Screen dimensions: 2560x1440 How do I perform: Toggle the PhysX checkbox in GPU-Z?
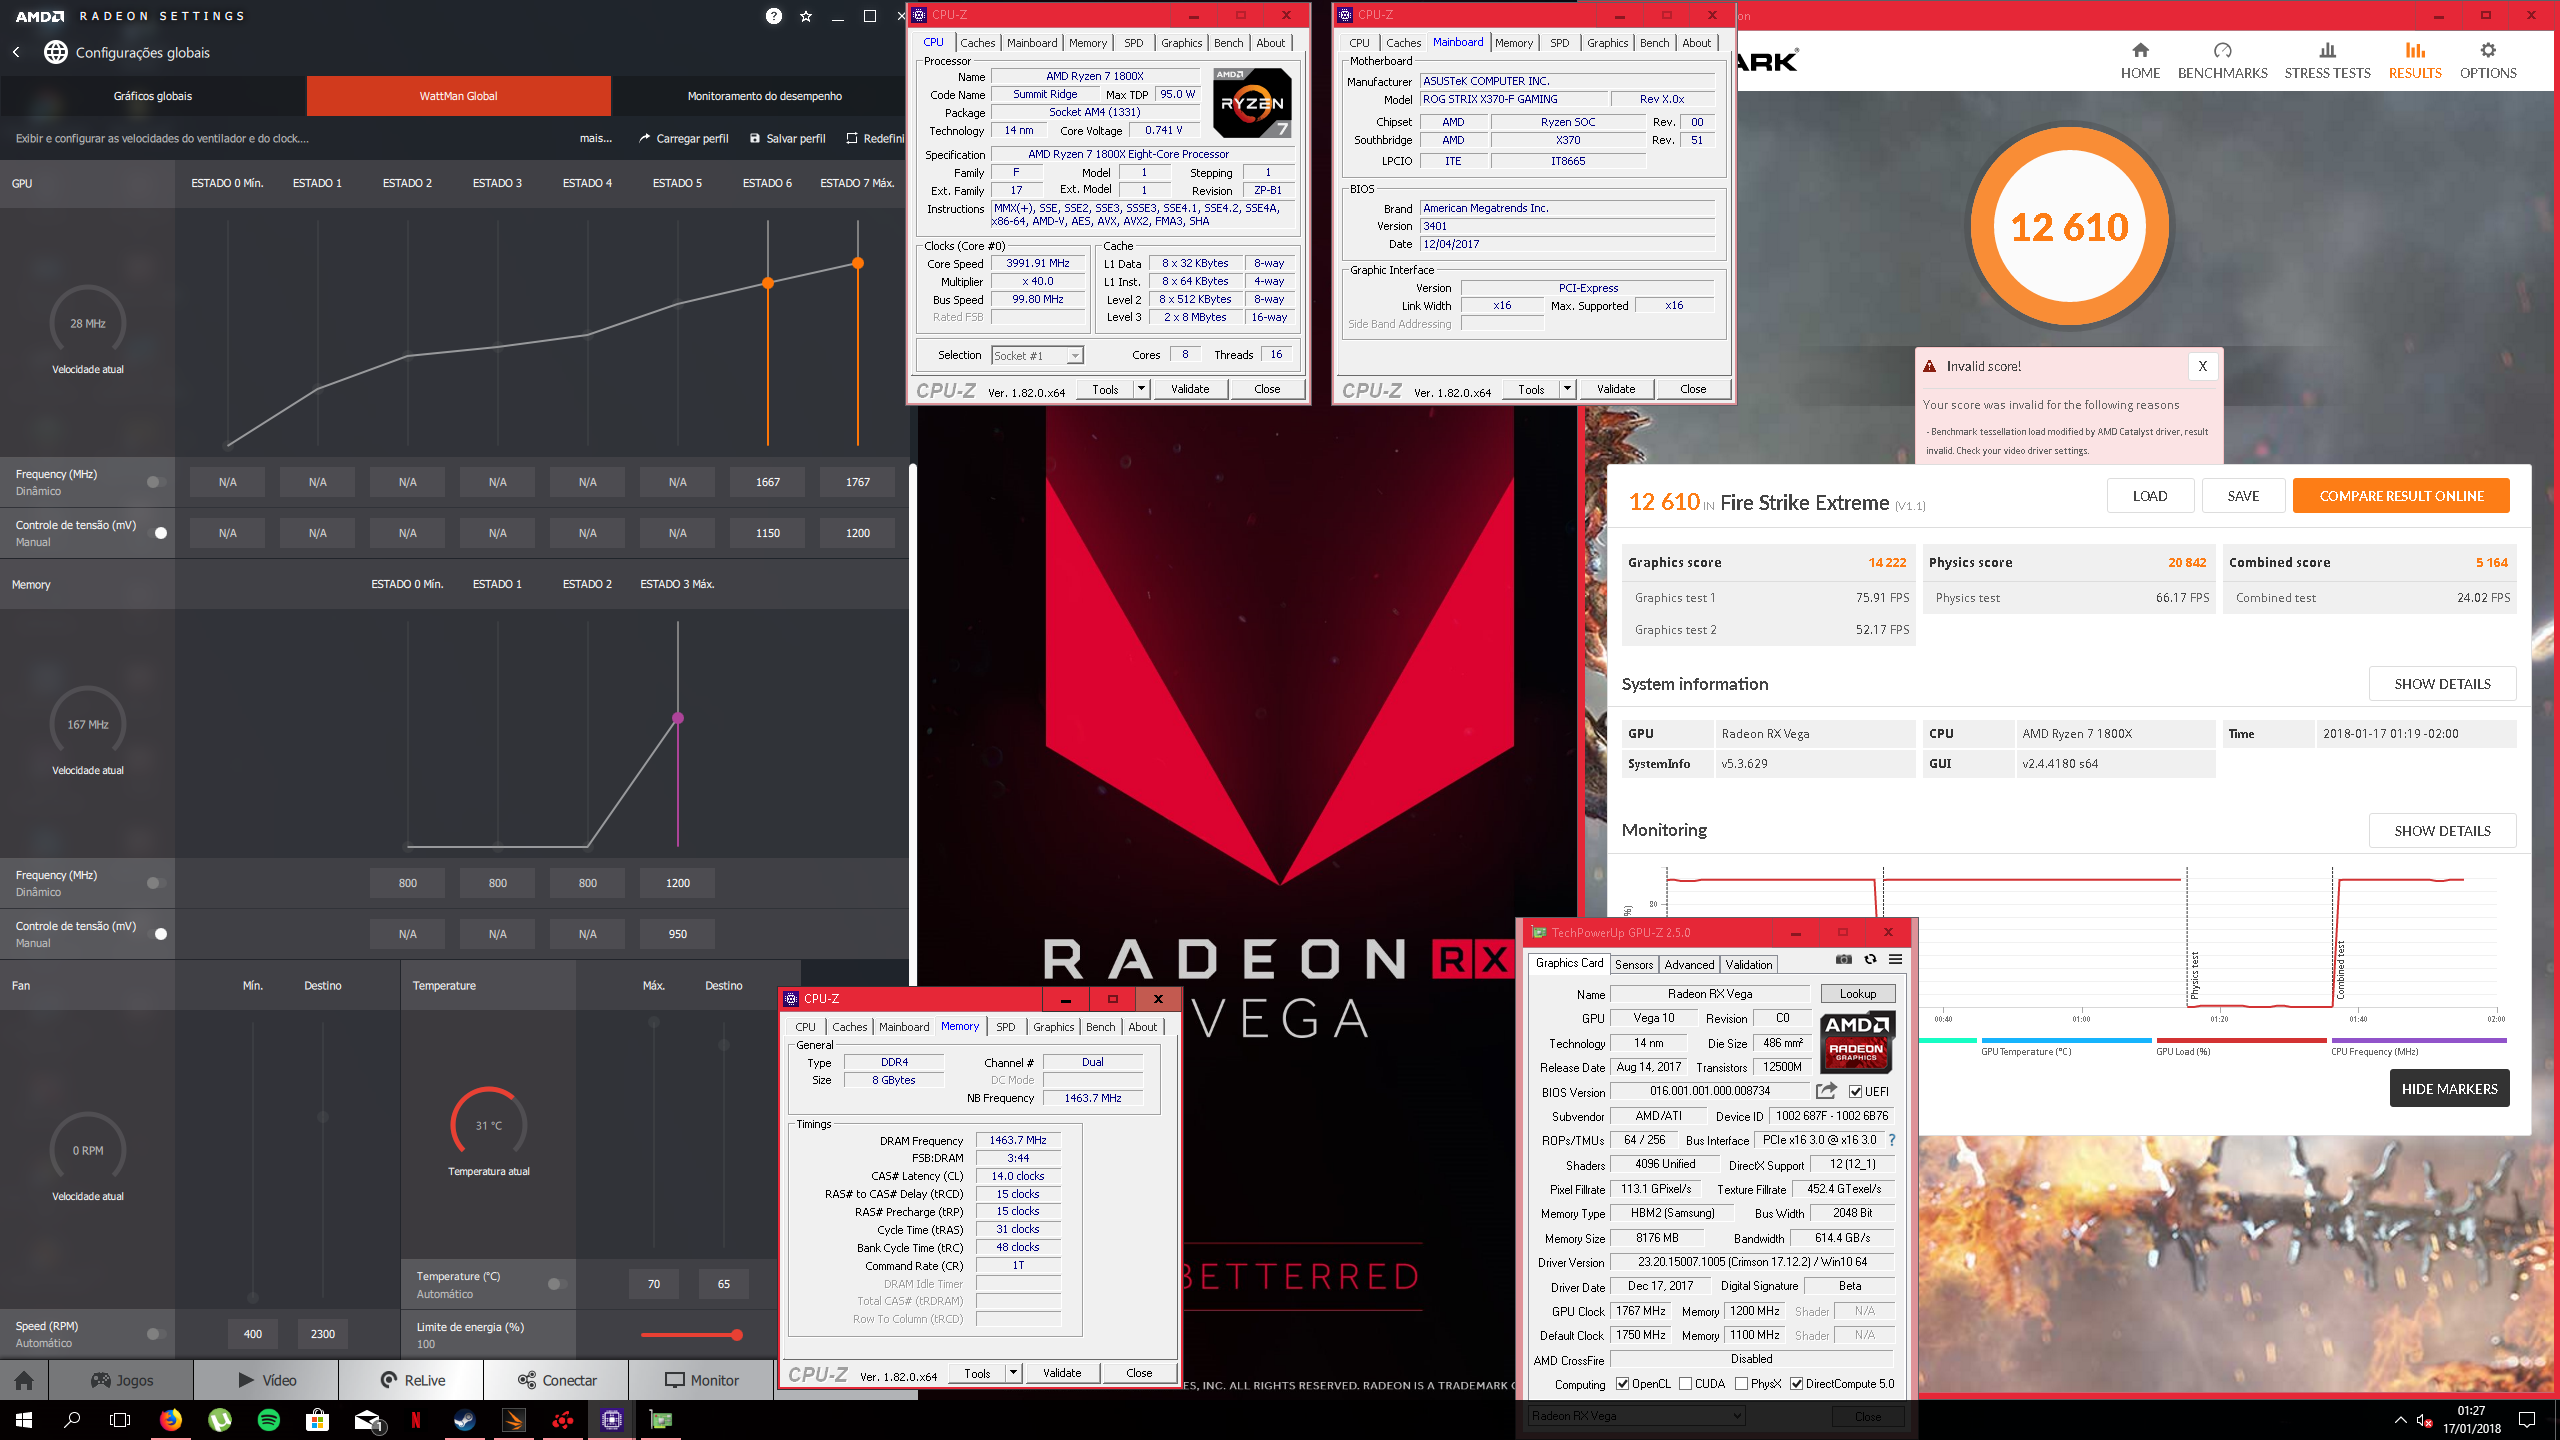click(x=1742, y=1384)
